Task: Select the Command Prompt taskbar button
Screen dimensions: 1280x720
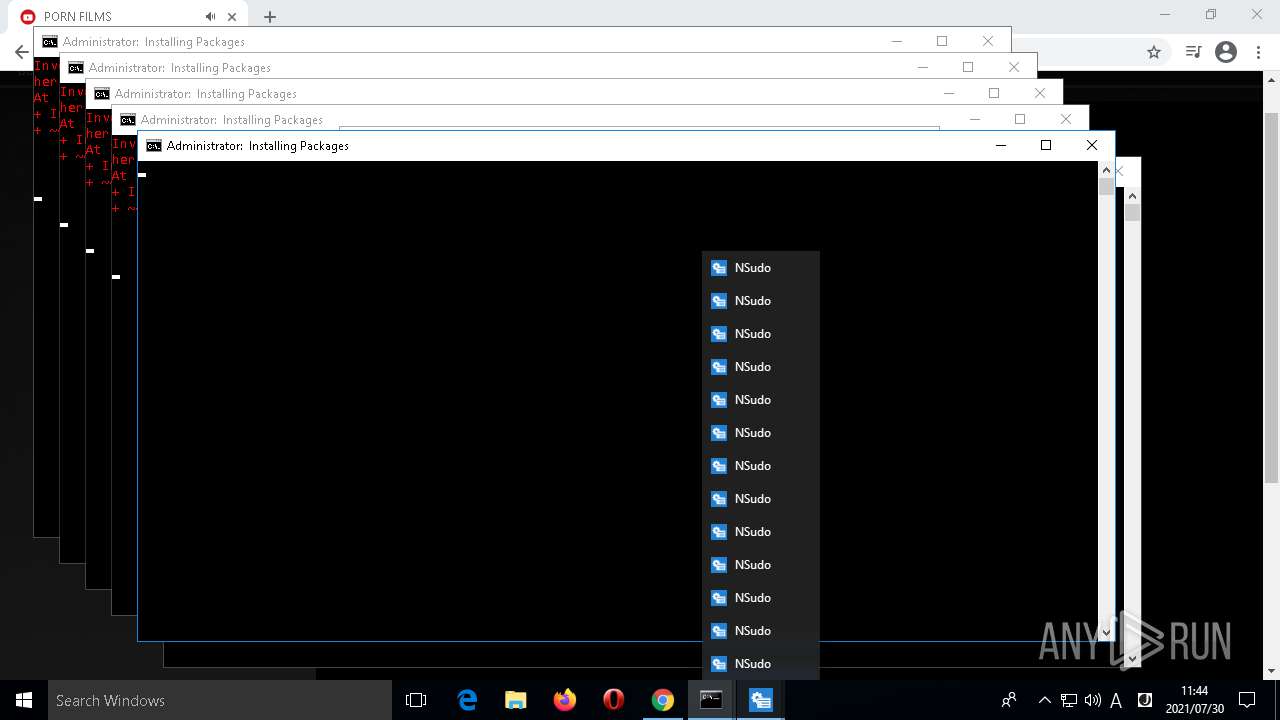Action: click(712, 700)
